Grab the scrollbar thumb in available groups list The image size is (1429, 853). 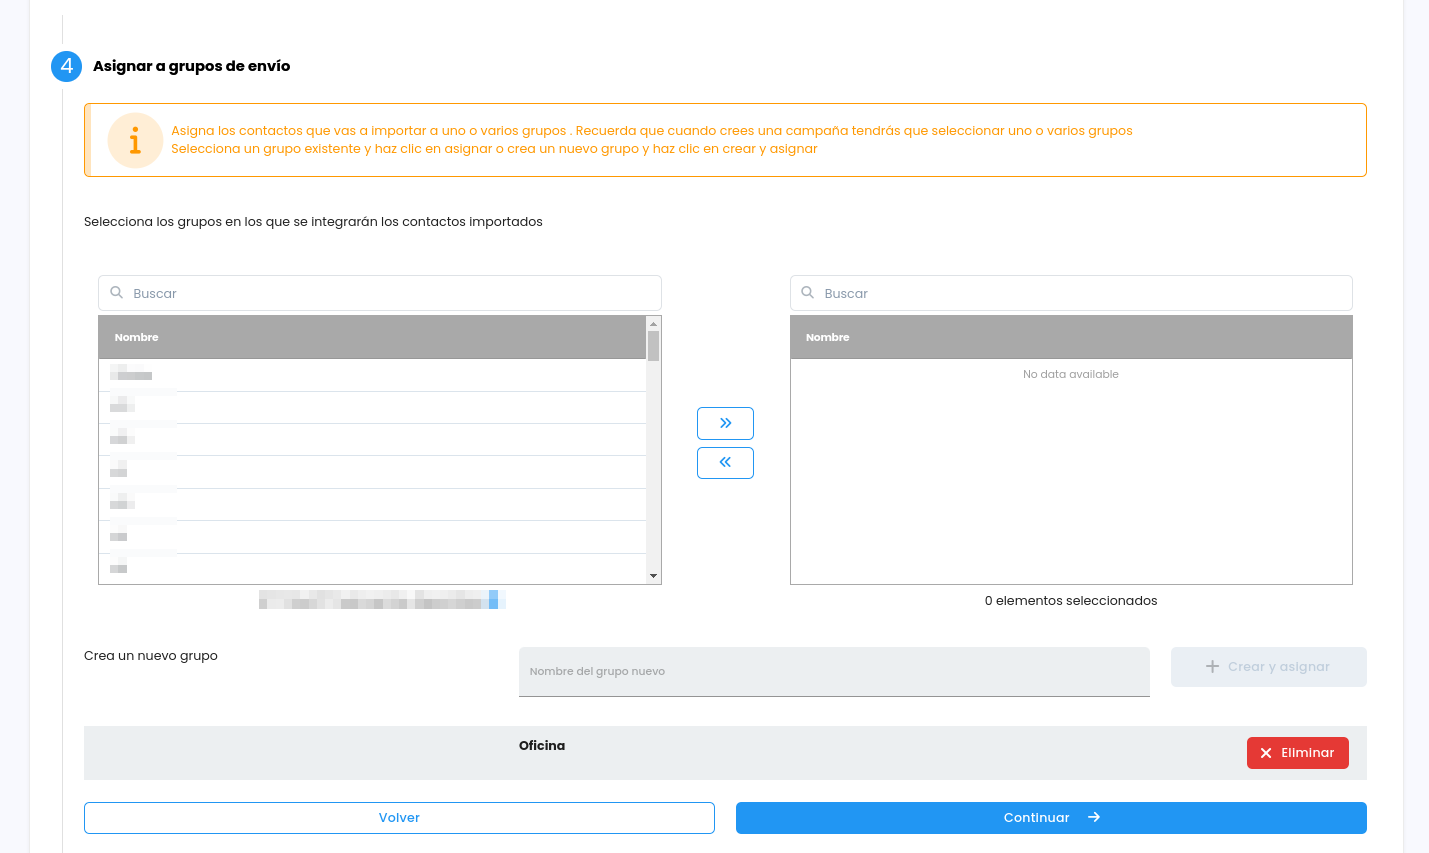pyautogui.click(x=653, y=346)
